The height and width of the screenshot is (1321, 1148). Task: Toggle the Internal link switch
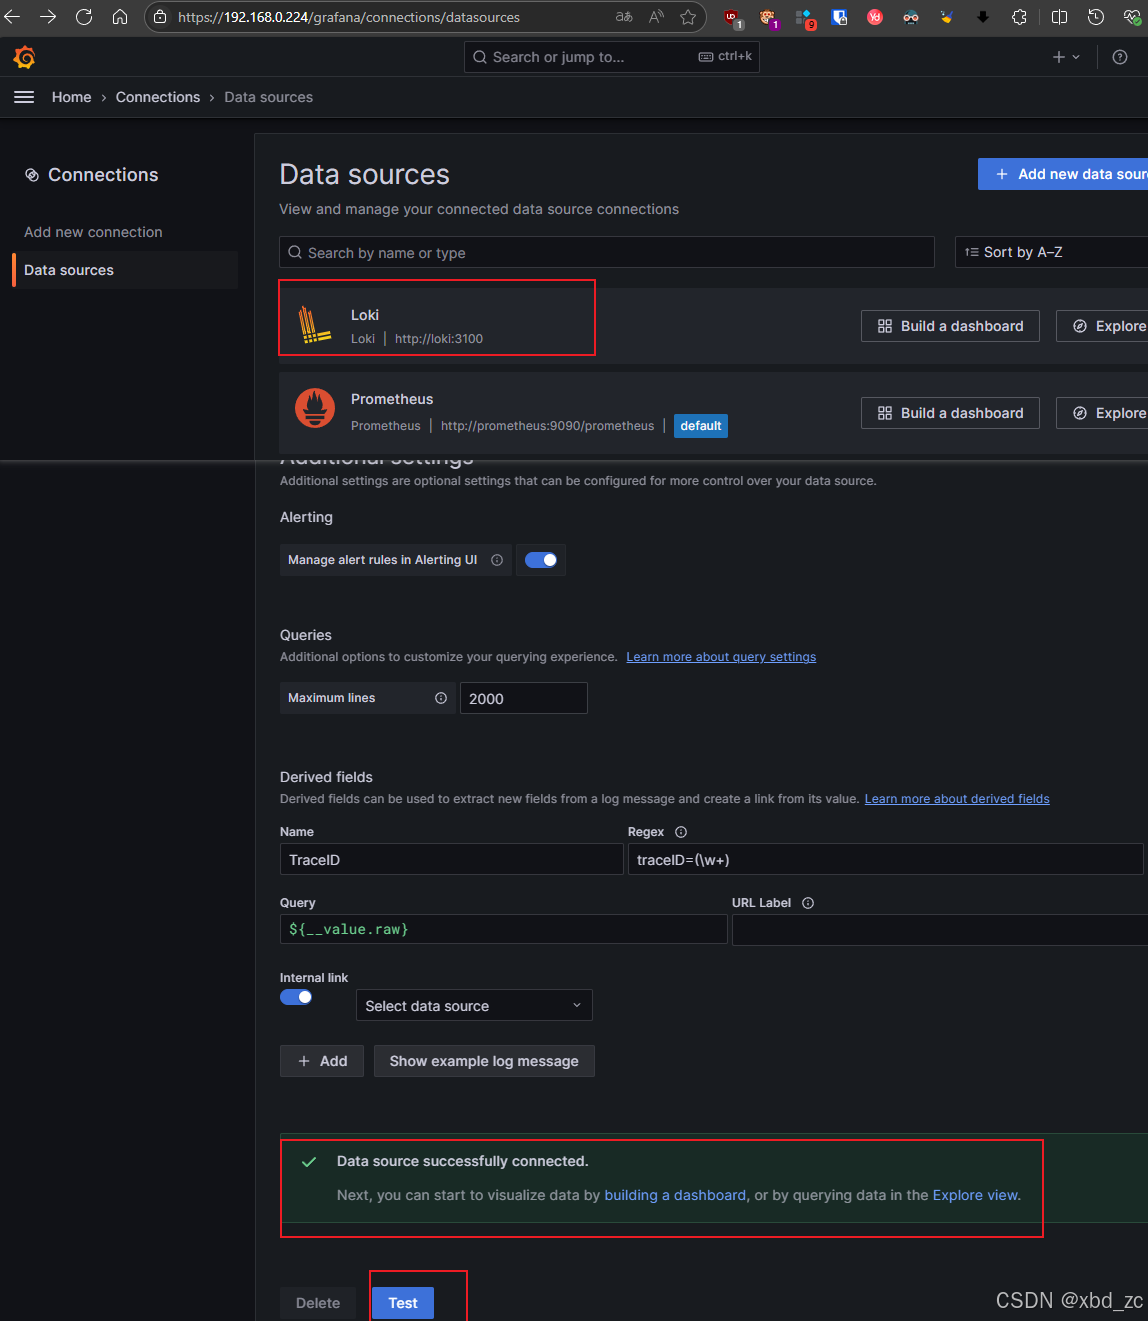point(296,997)
